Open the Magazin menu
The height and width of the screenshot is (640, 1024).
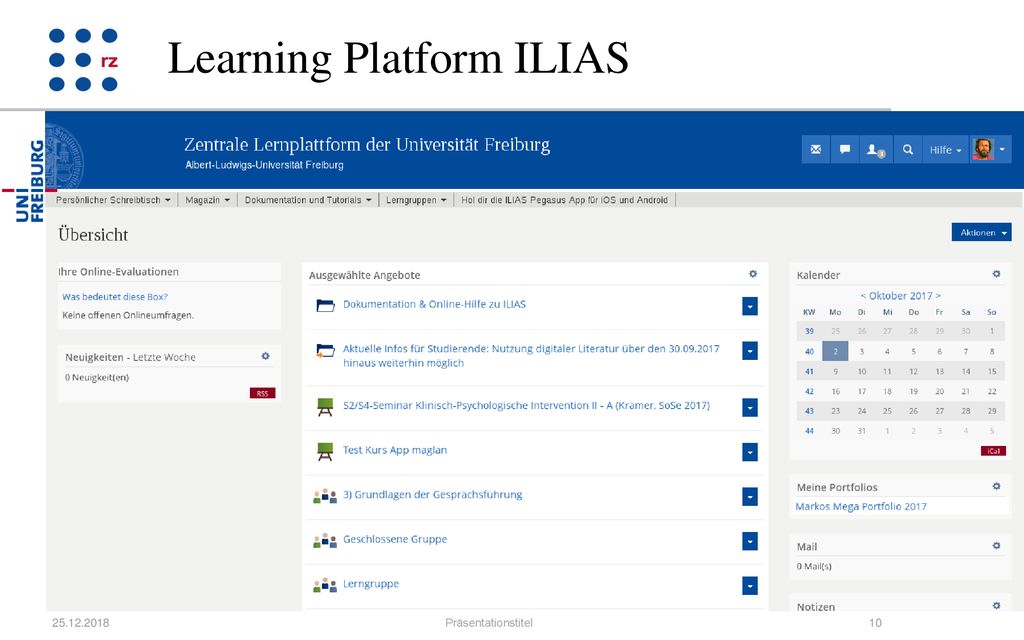point(207,200)
